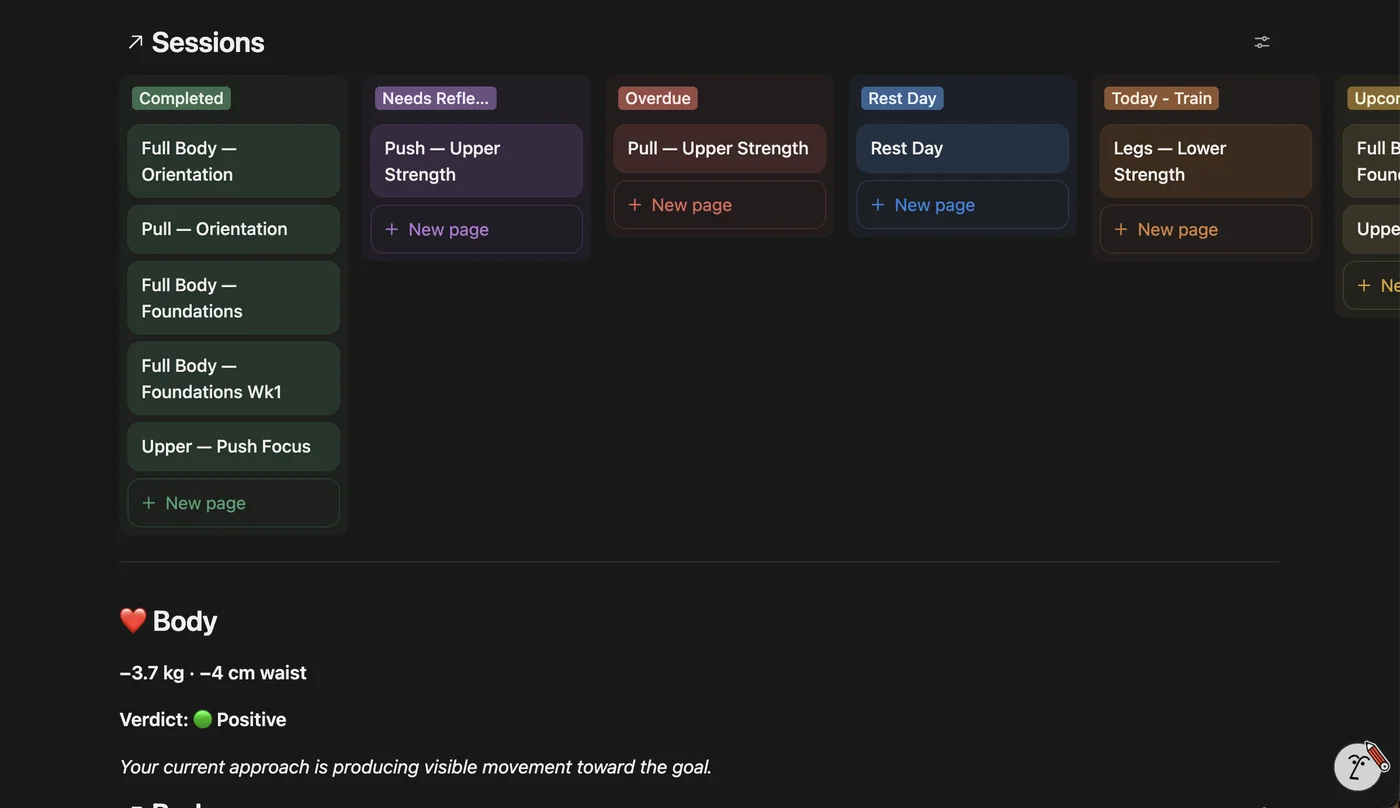Click the Needs Refle... group label

pos(436,98)
